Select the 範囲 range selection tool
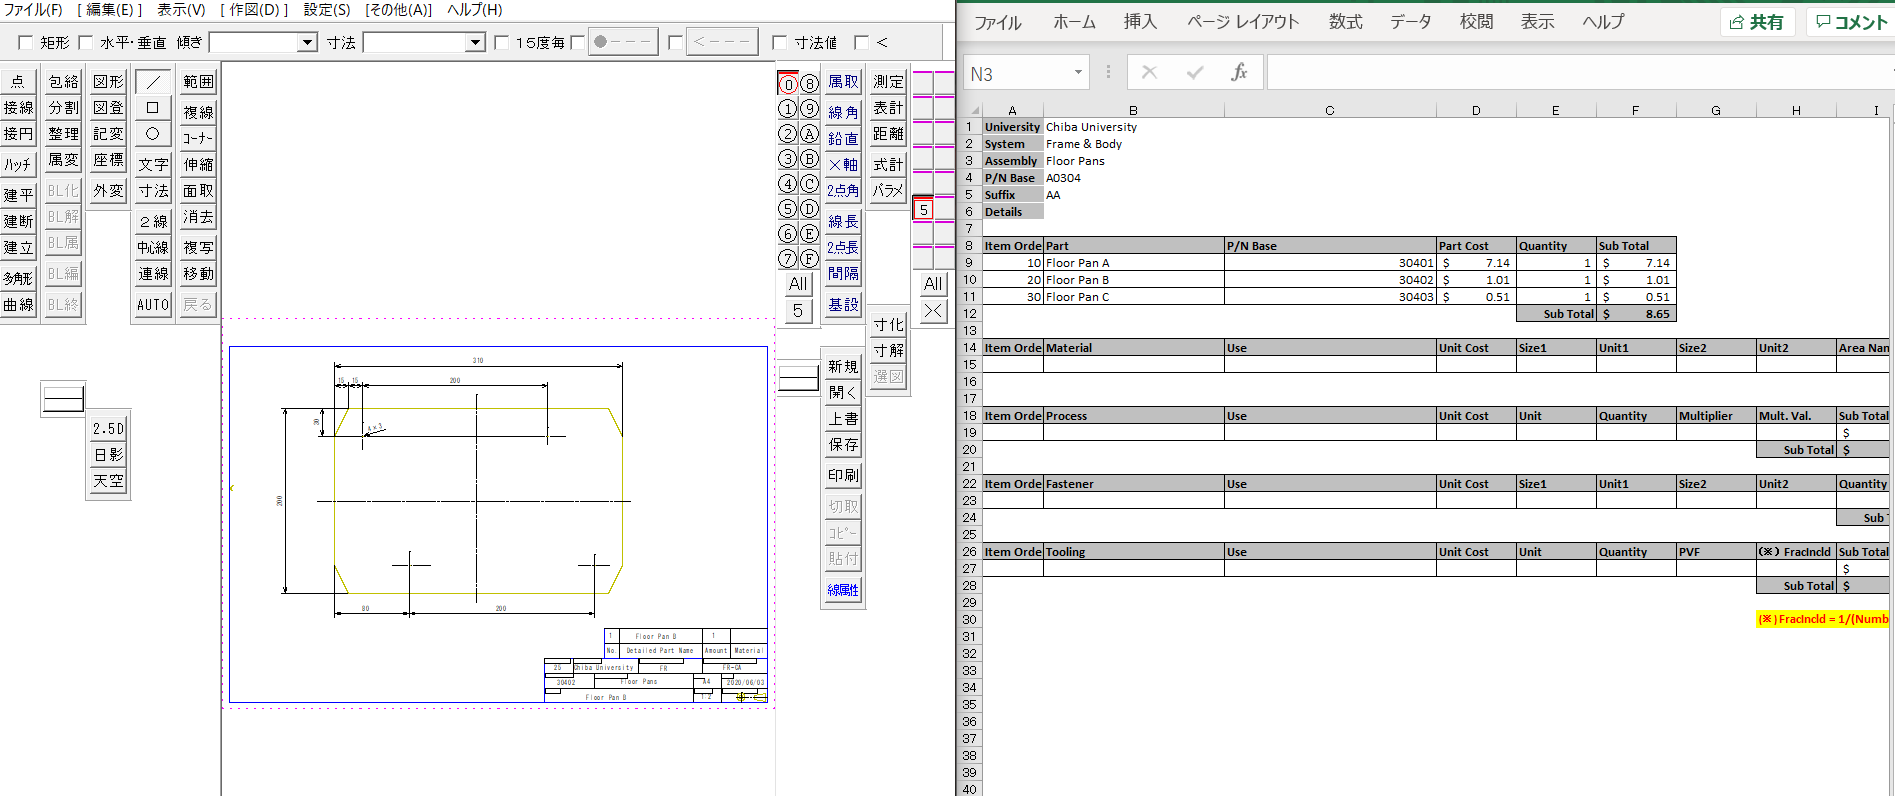Screen dimensions: 1895x796 [x=198, y=81]
